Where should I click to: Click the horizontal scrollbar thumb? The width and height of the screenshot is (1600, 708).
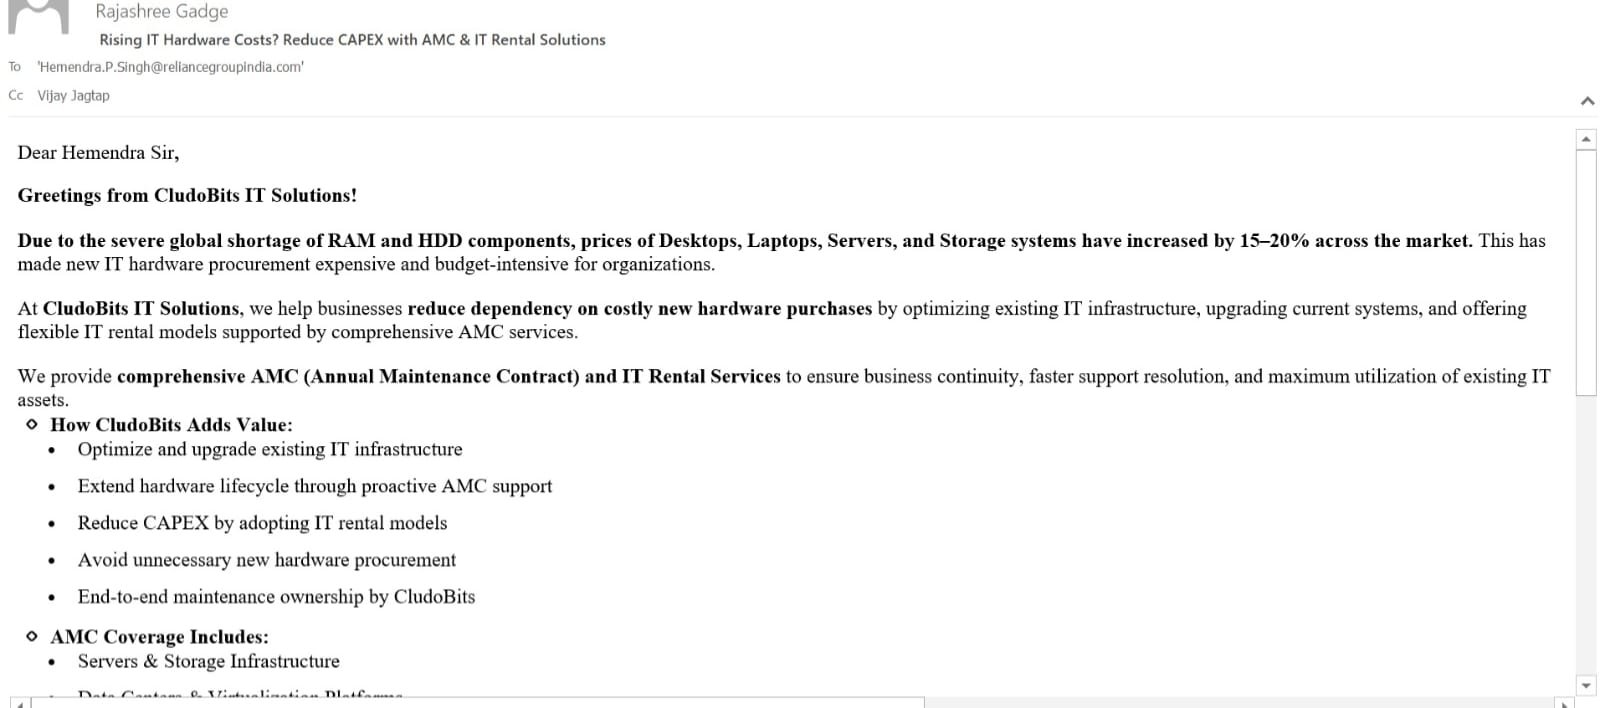click(x=478, y=703)
